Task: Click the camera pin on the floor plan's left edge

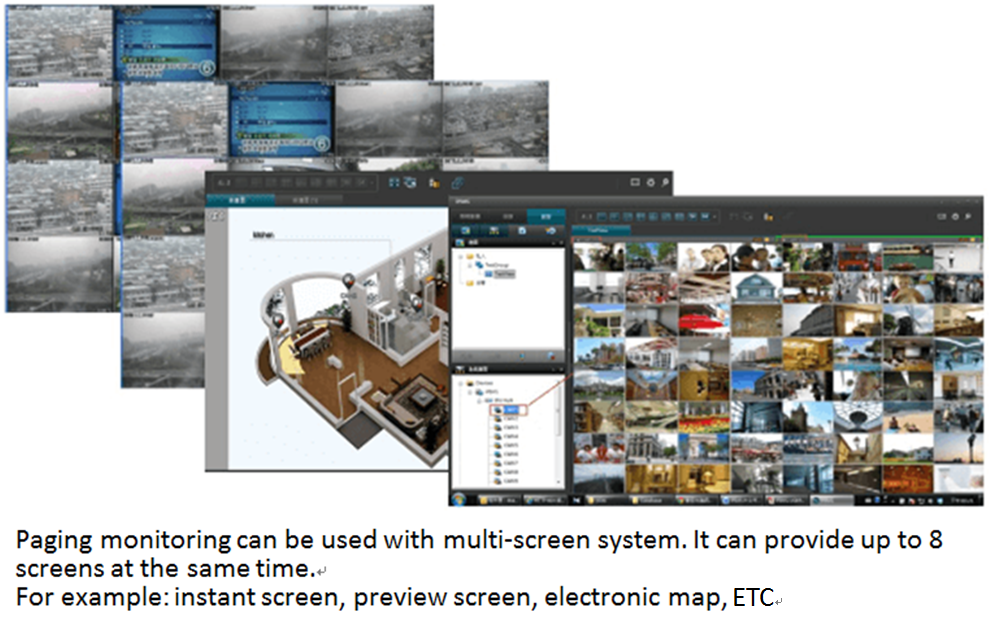Action: pos(278,319)
